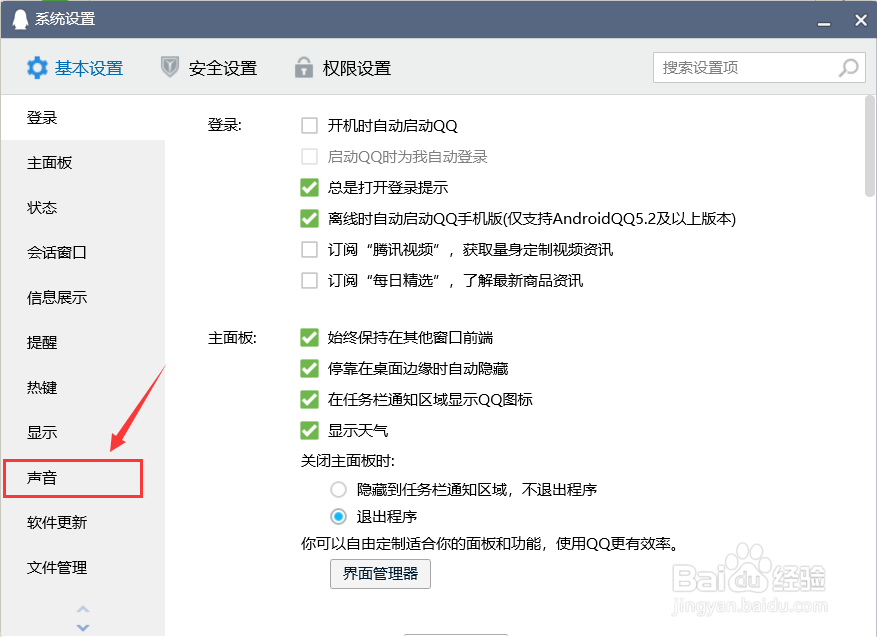Select 文件管理 in the sidebar

click(83, 568)
